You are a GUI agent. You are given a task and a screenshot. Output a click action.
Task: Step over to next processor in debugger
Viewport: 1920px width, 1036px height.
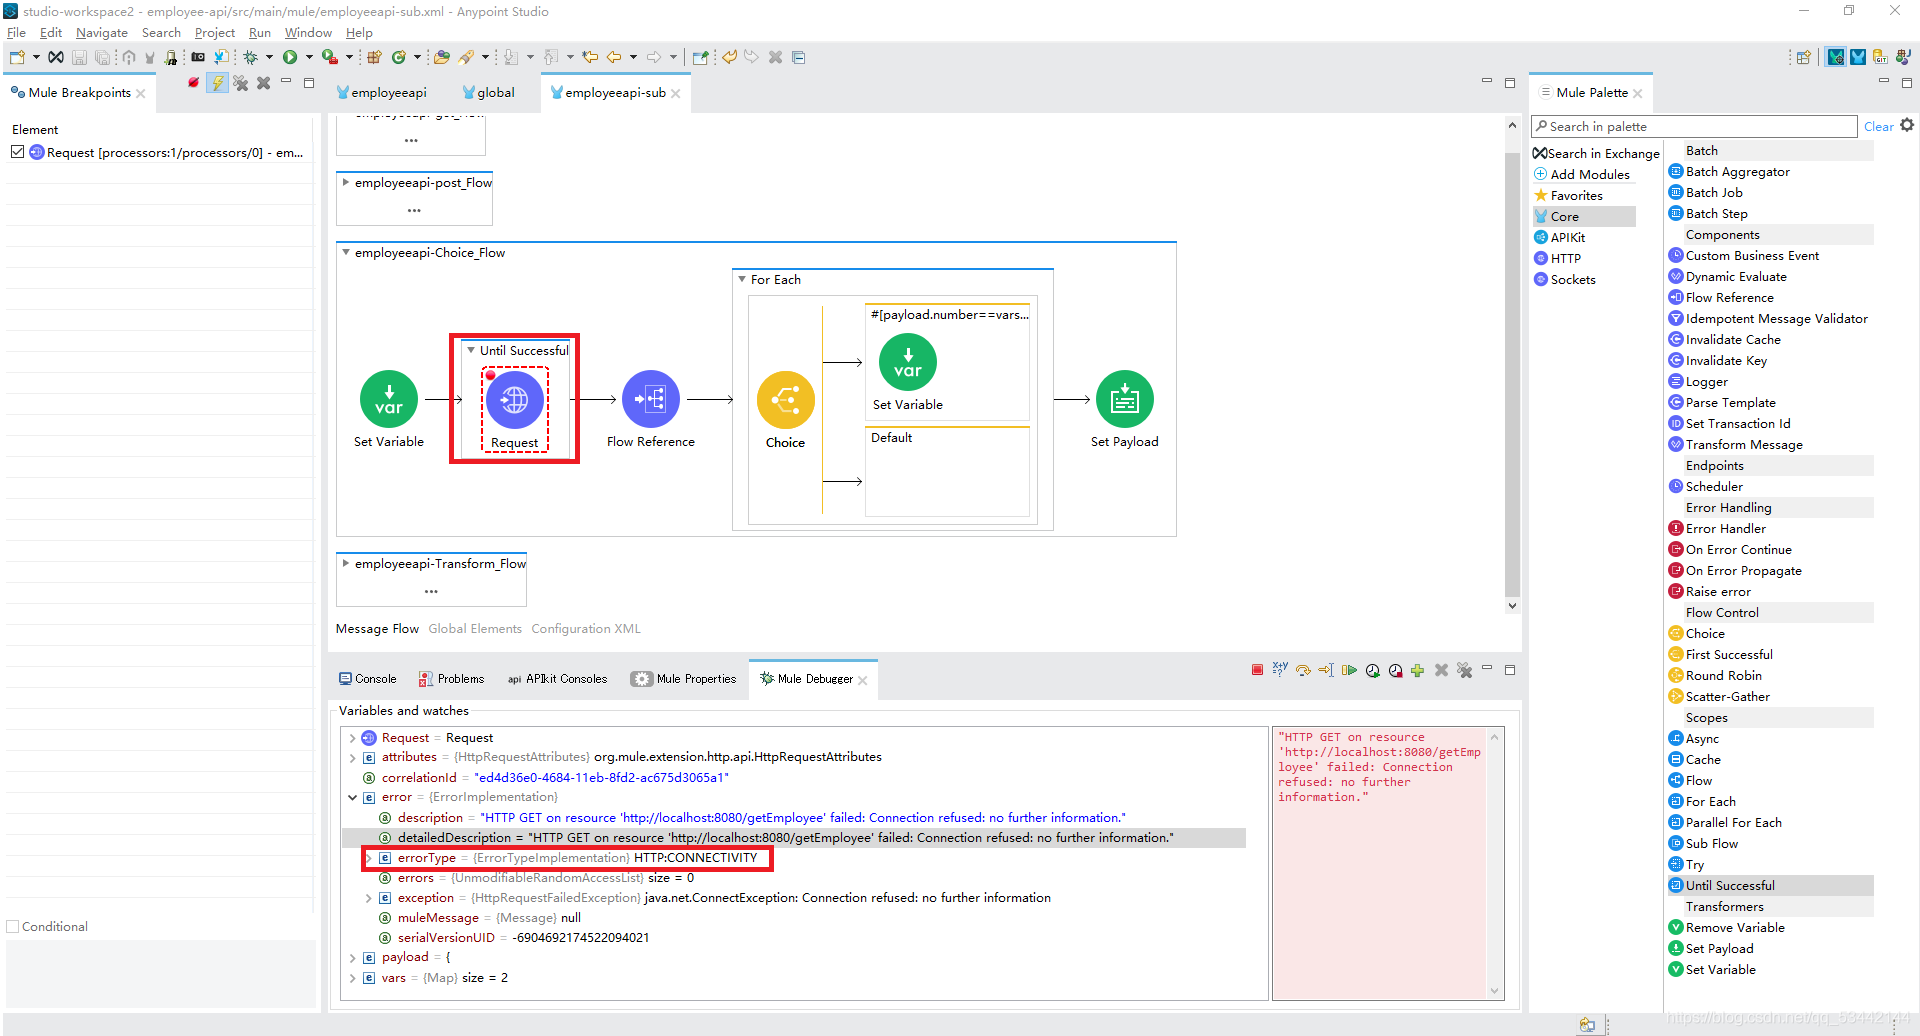1303,670
